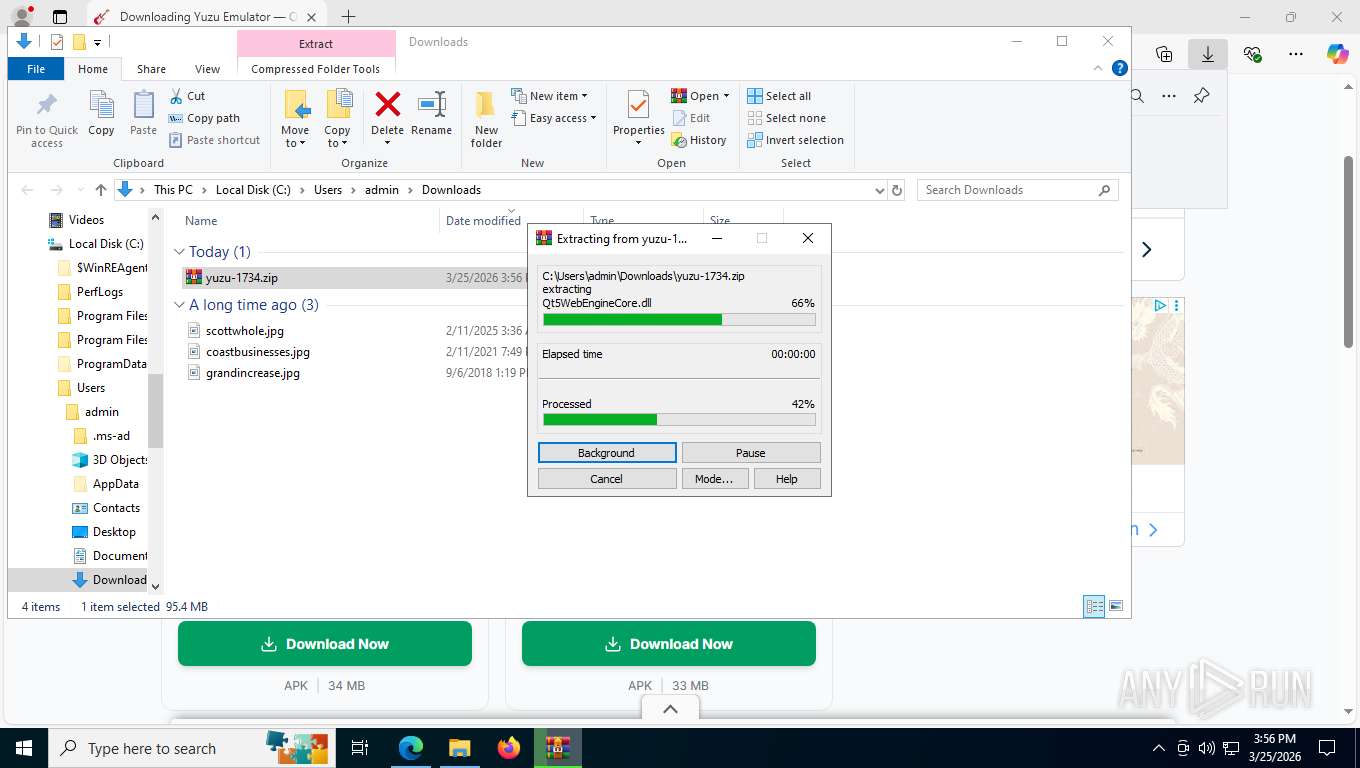1360x768 pixels.
Task: Go up one folder level arrow
Action: 100,190
